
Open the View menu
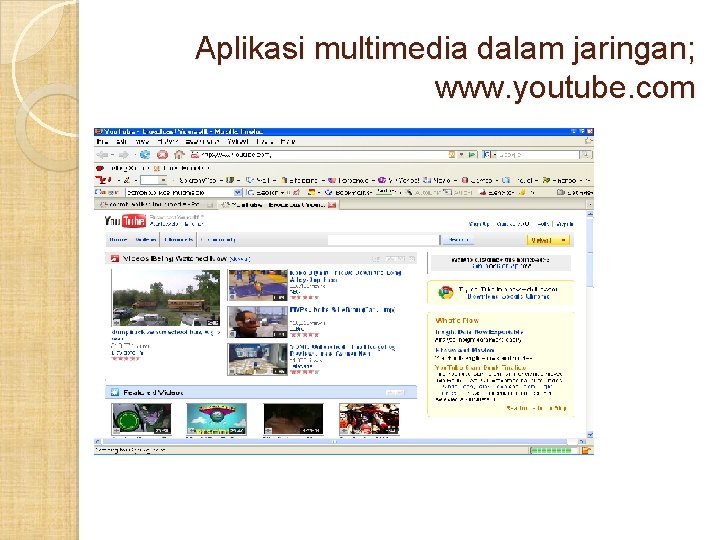(142, 142)
